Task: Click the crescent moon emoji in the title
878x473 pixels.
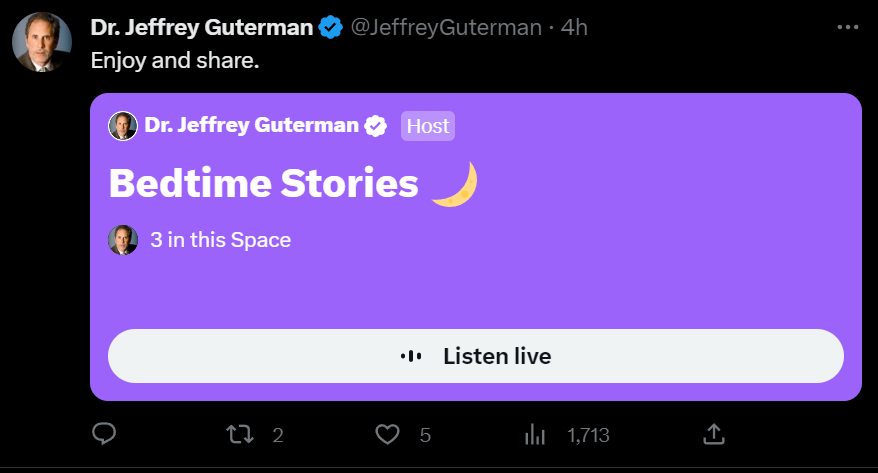Action: click(454, 184)
